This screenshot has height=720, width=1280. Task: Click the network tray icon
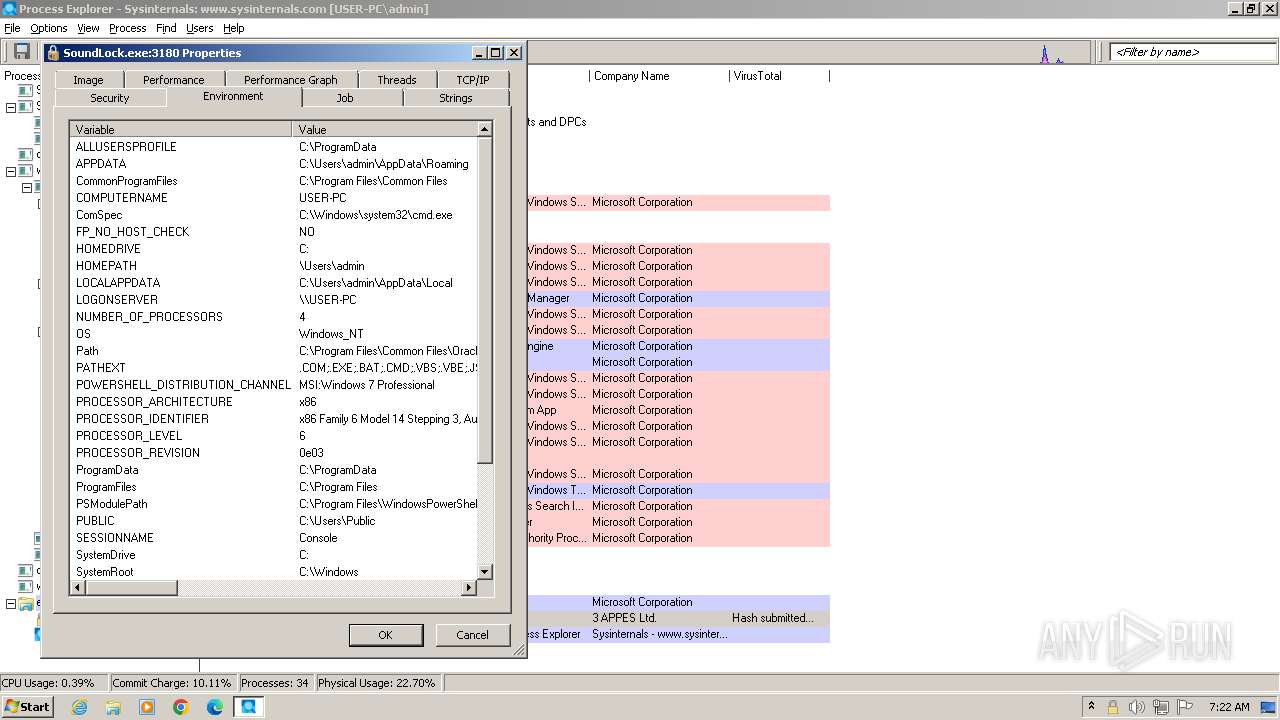tap(1162, 707)
